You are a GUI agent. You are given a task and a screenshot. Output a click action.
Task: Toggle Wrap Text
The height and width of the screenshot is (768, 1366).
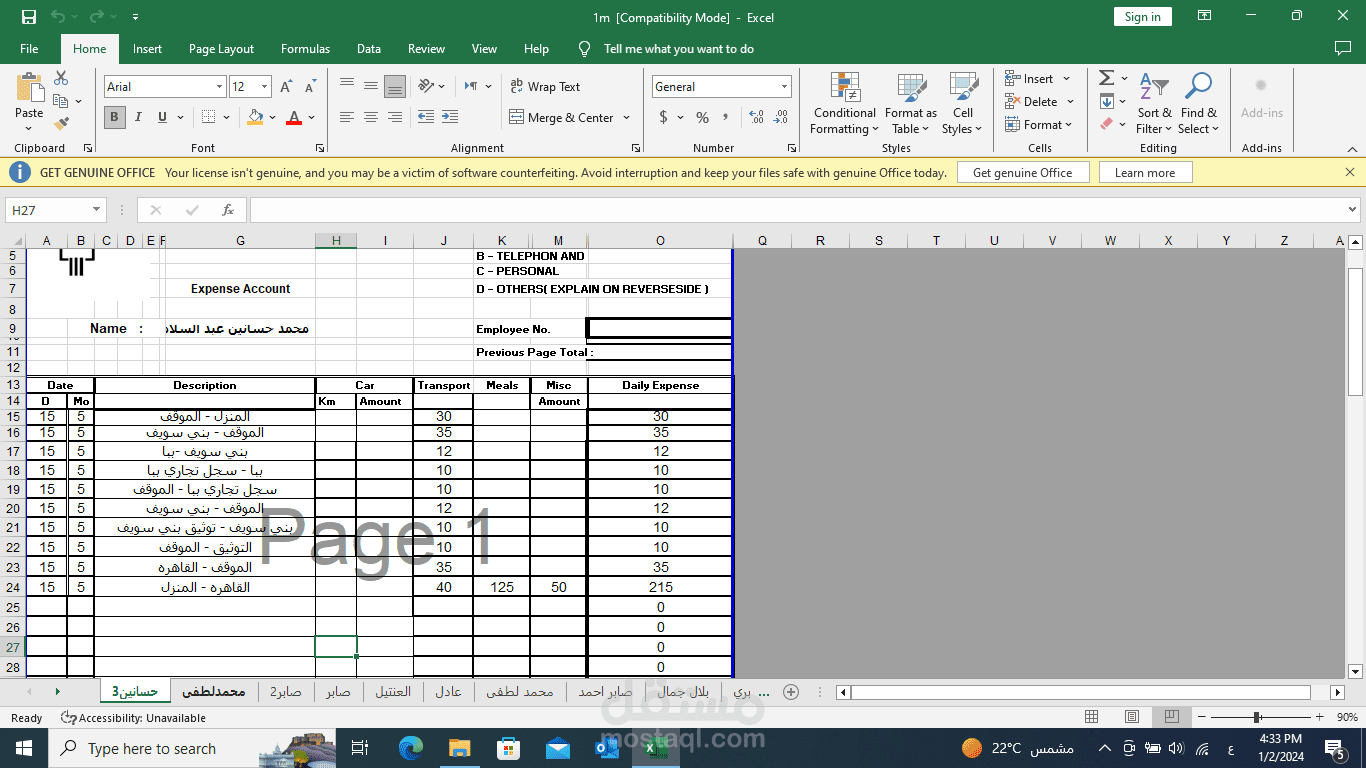coord(545,86)
